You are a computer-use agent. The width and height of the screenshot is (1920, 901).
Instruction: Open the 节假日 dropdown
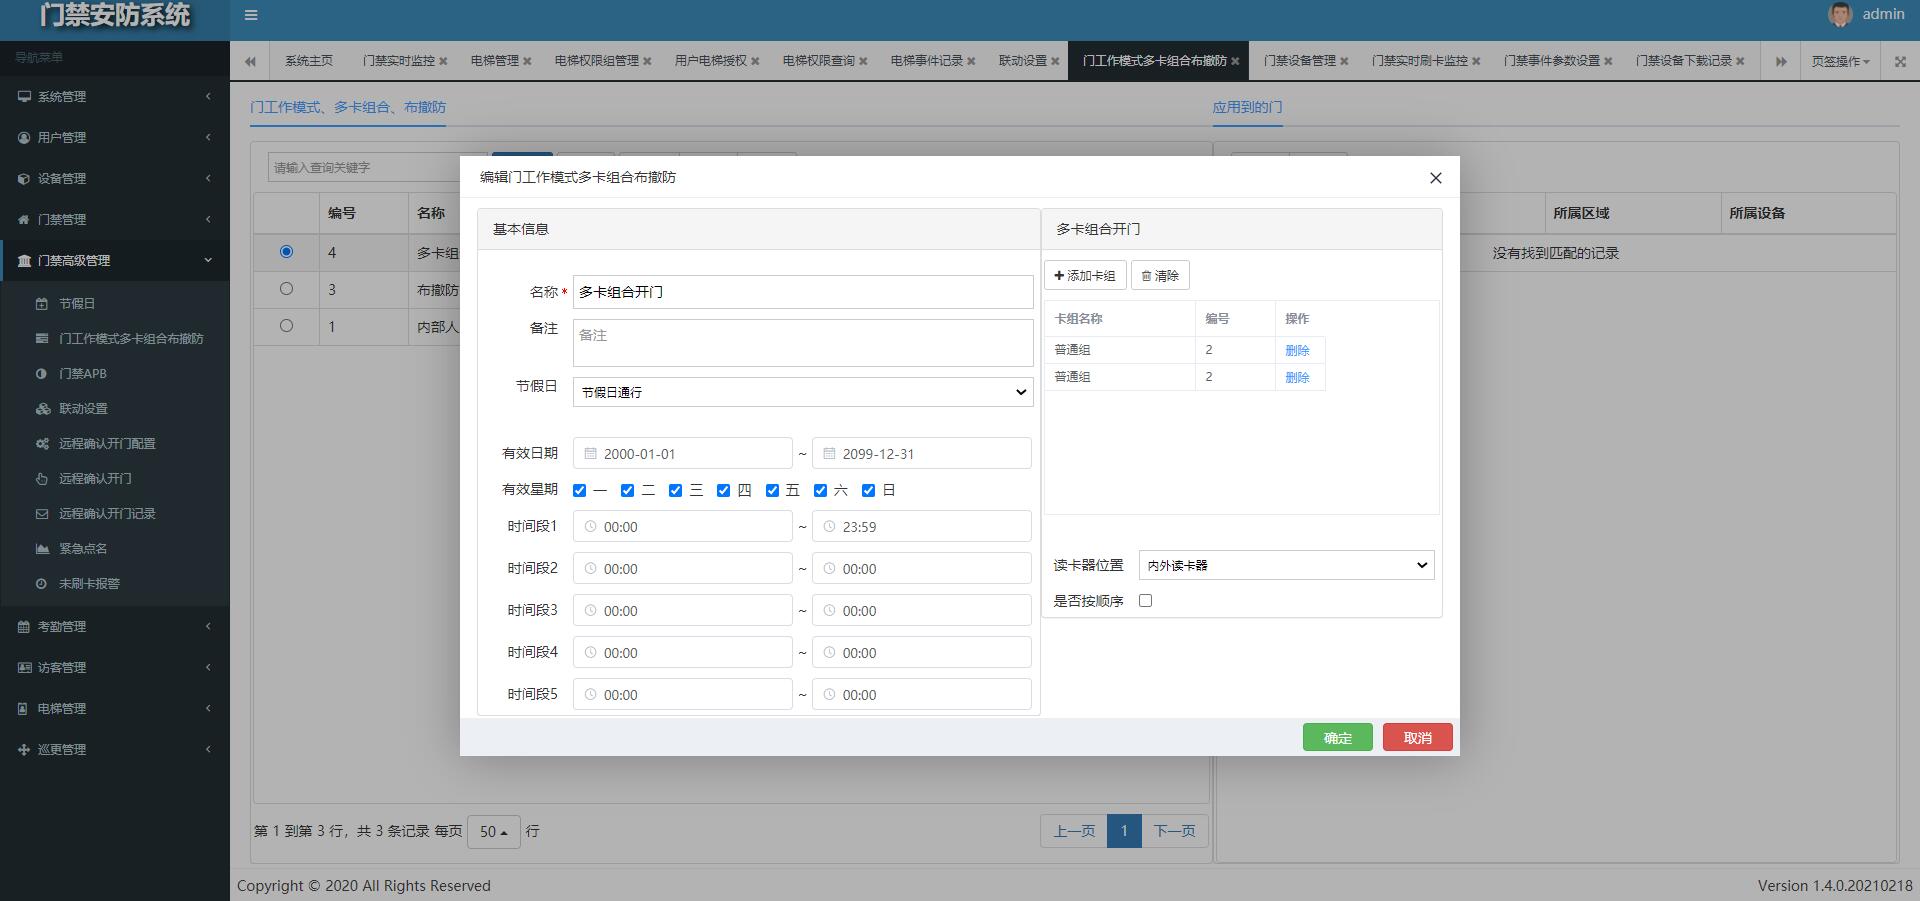(802, 392)
